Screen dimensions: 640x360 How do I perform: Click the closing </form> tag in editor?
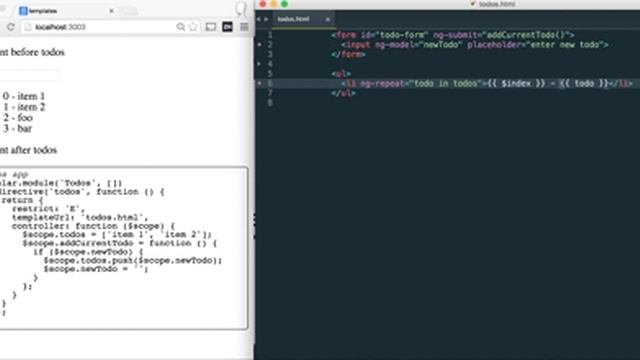(x=348, y=54)
